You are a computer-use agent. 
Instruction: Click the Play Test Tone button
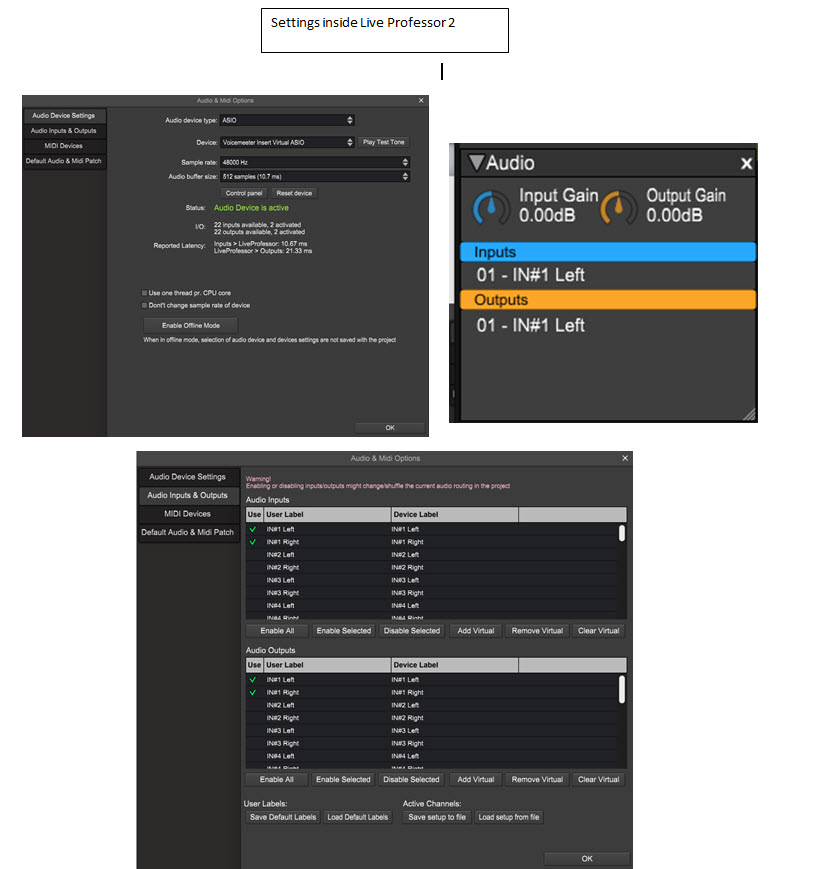pos(384,142)
